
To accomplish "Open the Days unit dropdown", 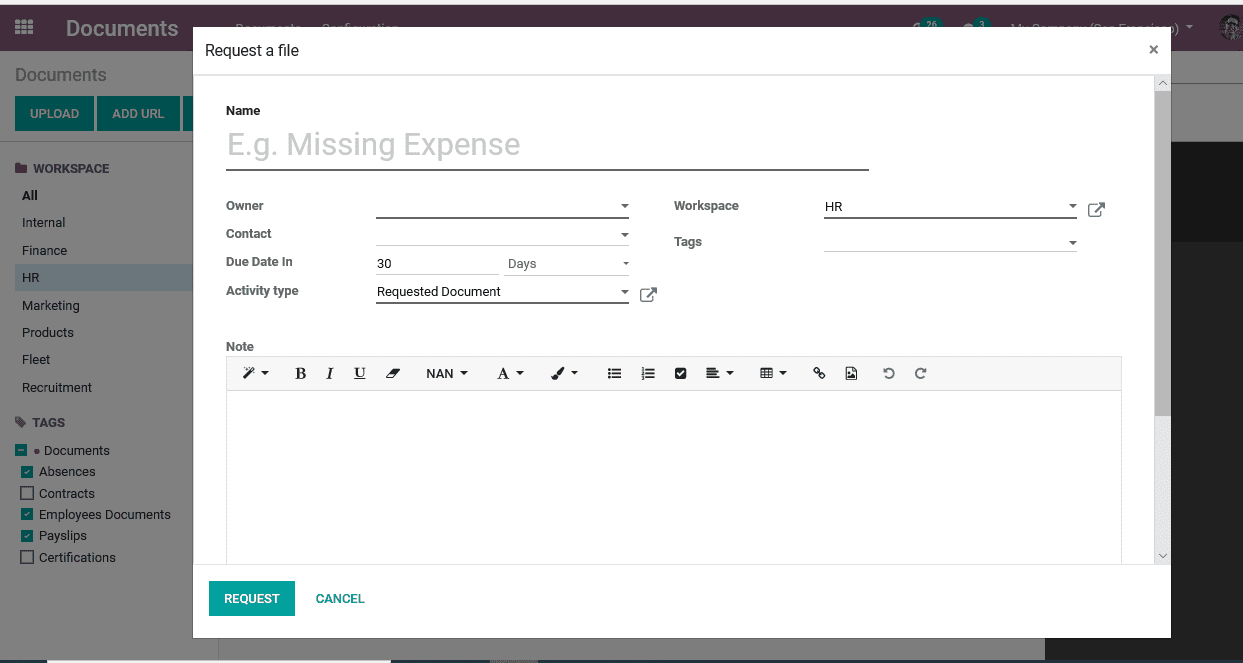I will pyautogui.click(x=568, y=263).
